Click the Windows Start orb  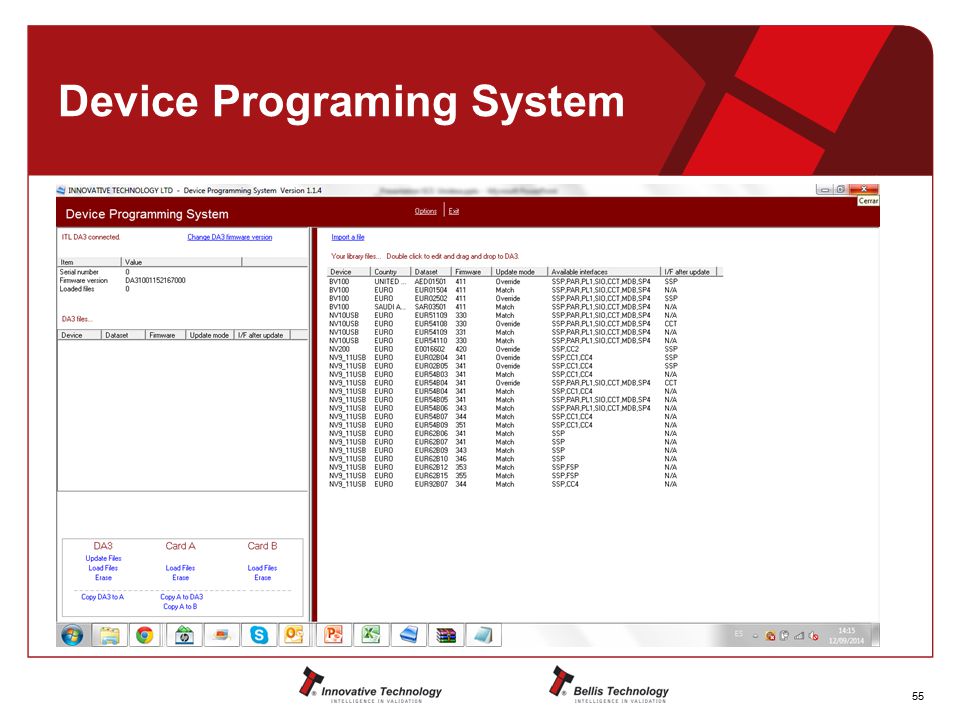point(72,636)
